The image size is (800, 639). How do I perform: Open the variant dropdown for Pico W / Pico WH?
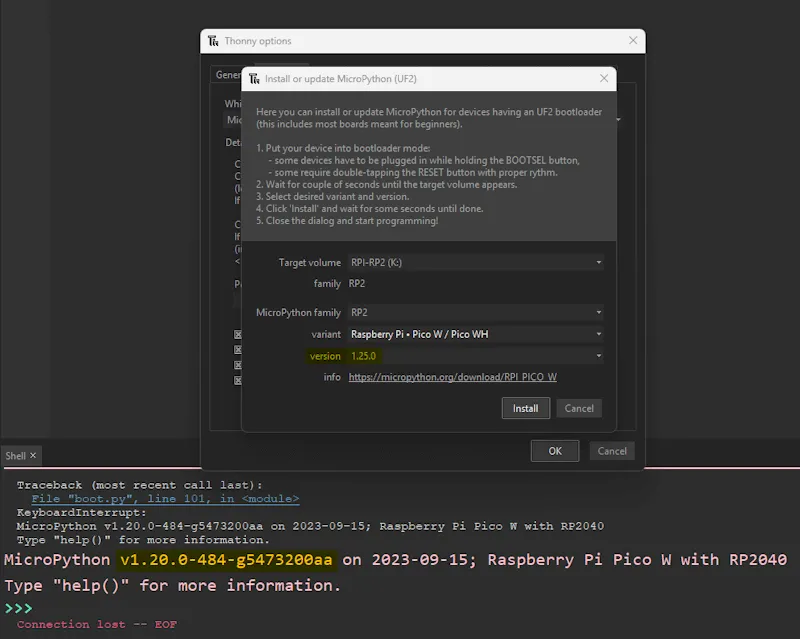tap(599, 334)
